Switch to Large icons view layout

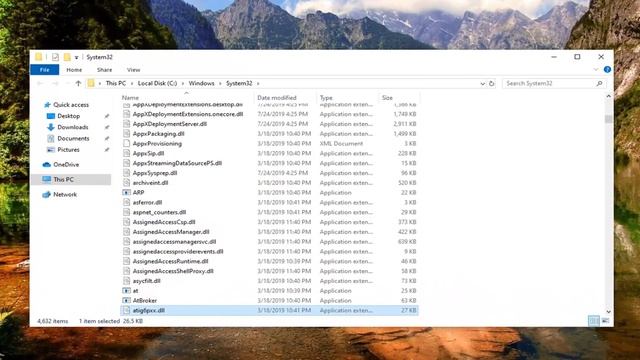pos(605,321)
